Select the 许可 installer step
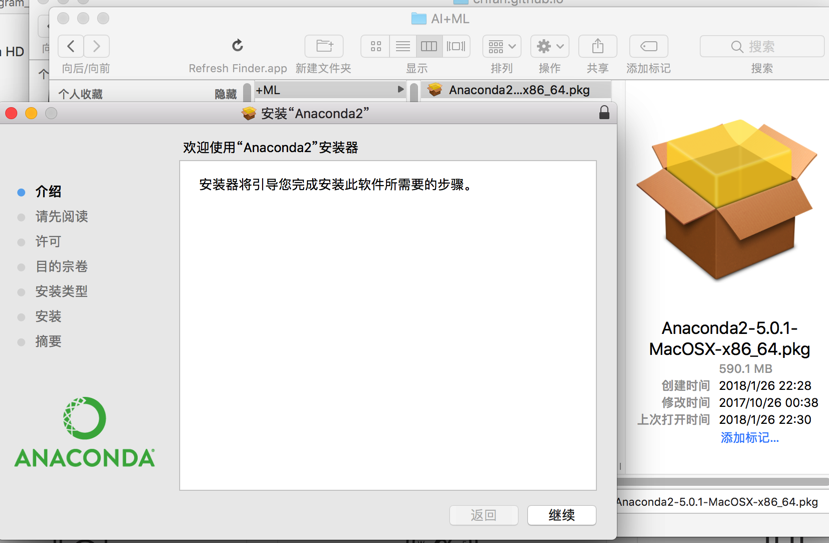 (48, 242)
